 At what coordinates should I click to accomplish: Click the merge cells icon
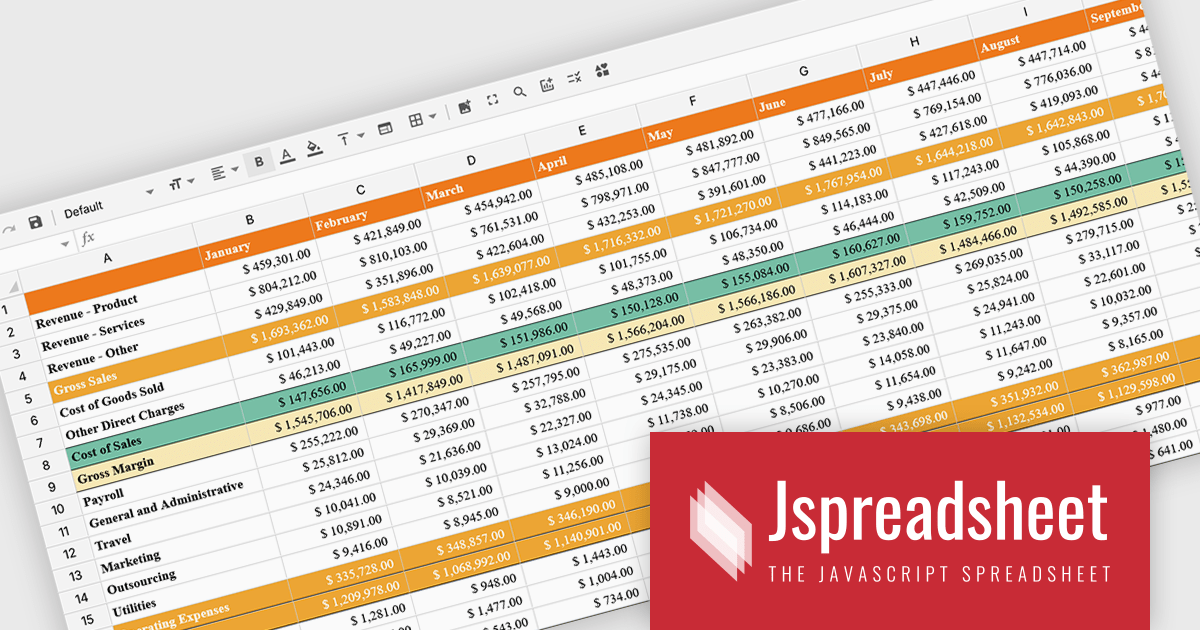click(x=385, y=130)
